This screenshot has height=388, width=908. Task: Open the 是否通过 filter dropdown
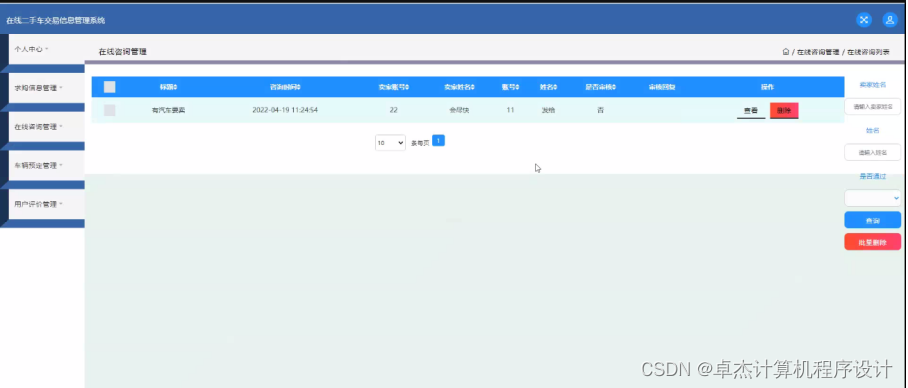873,198
